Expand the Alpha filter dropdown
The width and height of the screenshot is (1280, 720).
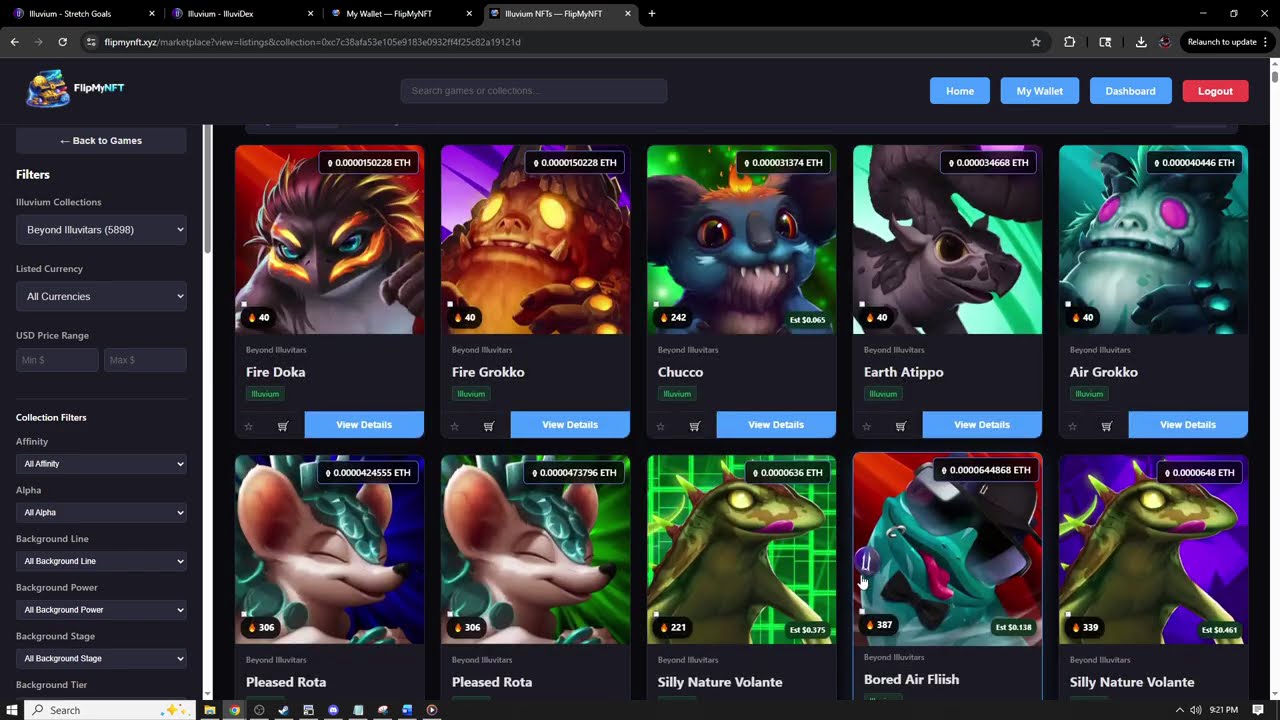pos(101,513)
